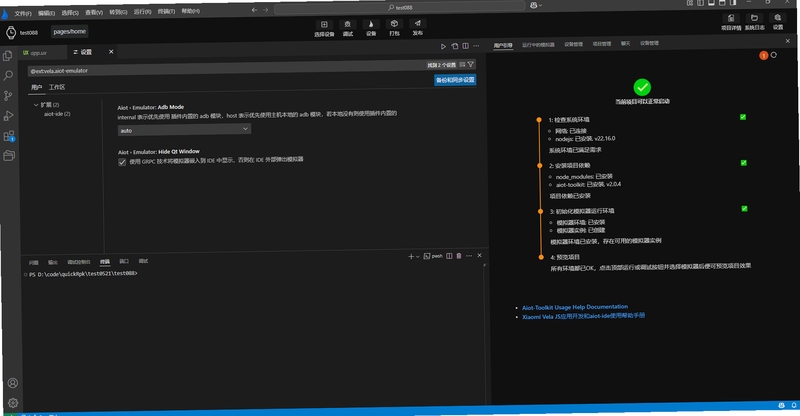Click the orange notification badge
The height and width of the screenshot is (416, 800).
pyautogui.click(x=764, y=56)
